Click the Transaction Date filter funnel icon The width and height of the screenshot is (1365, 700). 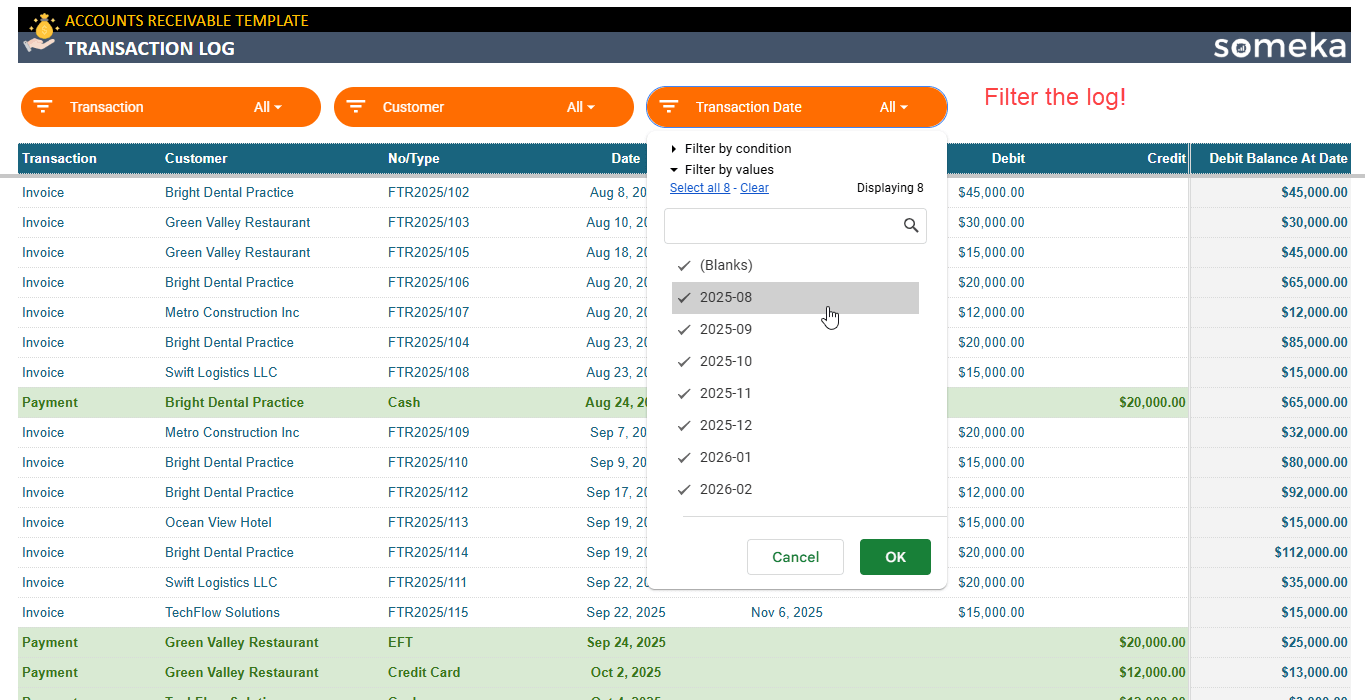[x=668, y=106]
